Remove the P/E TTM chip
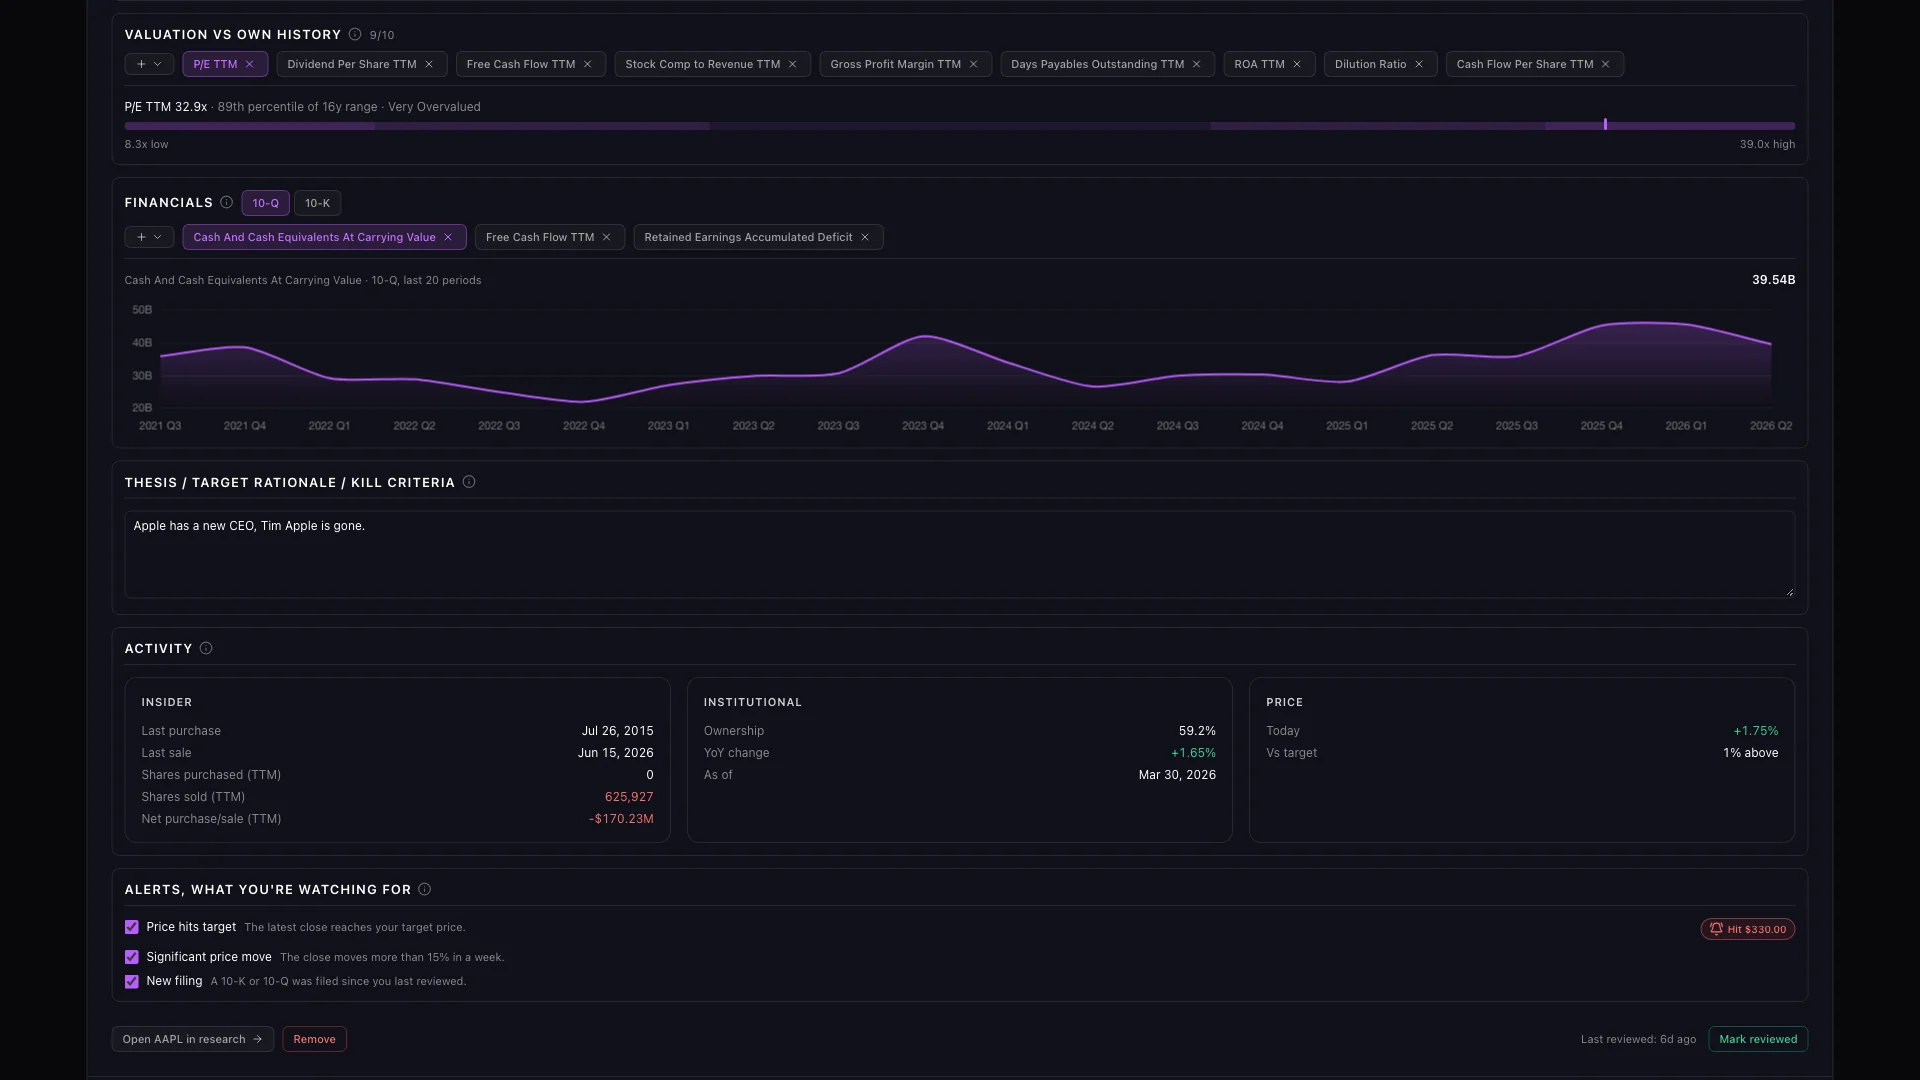 [x=250, y=64]
